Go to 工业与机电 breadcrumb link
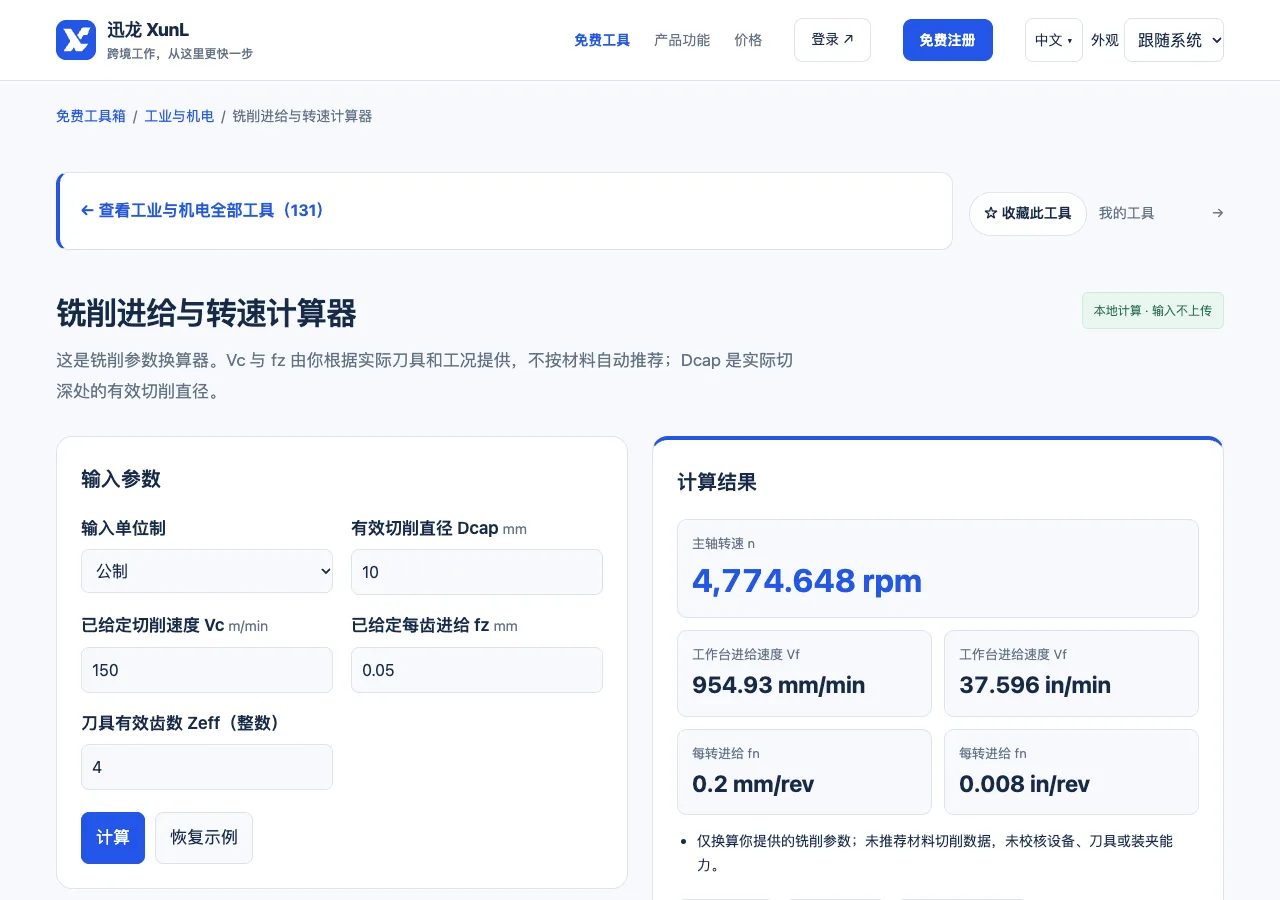 [x=179, y=116]
